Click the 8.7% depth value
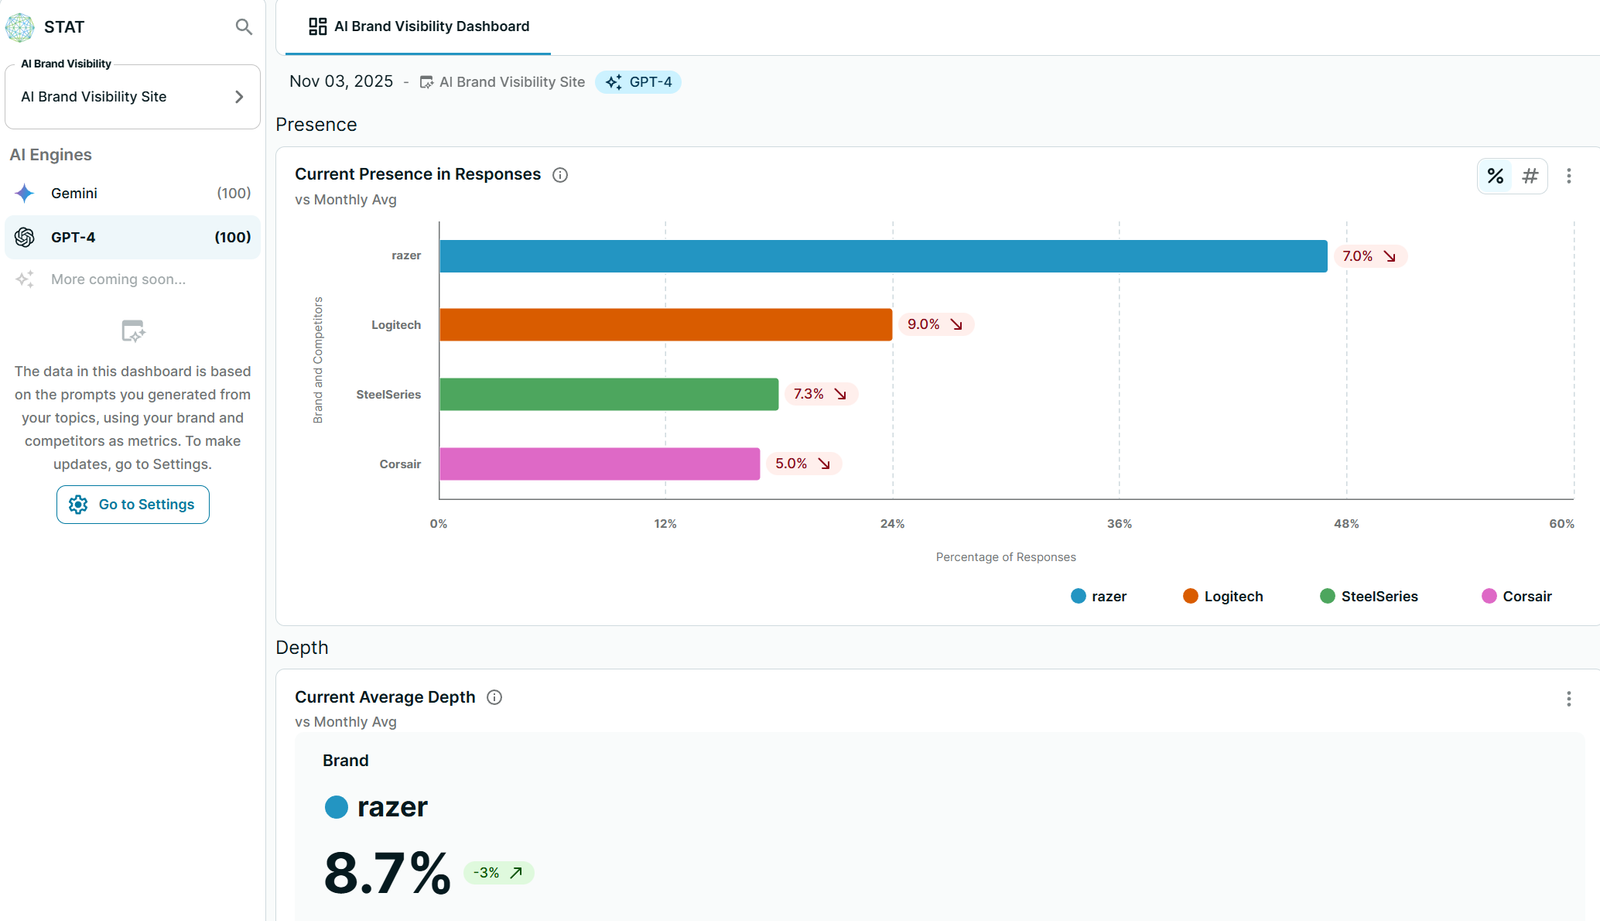The height and width of the screenshot is (921, 1600). pyautogui.click(x=387, y=873)
